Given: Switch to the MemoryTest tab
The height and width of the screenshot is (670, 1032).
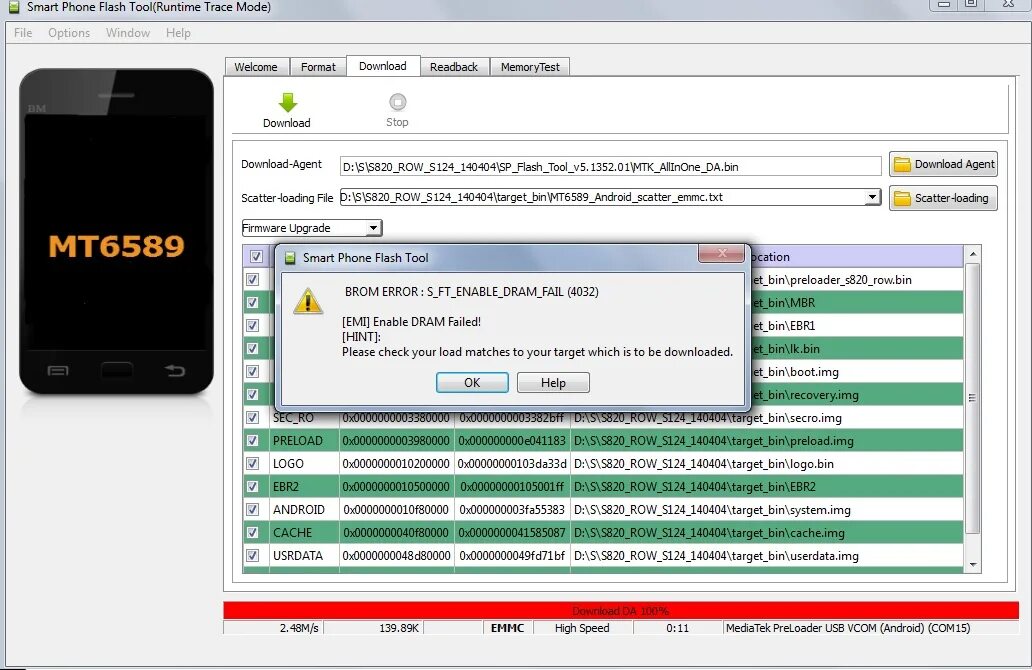Looking at the screenshot, I should click(530, 67).
